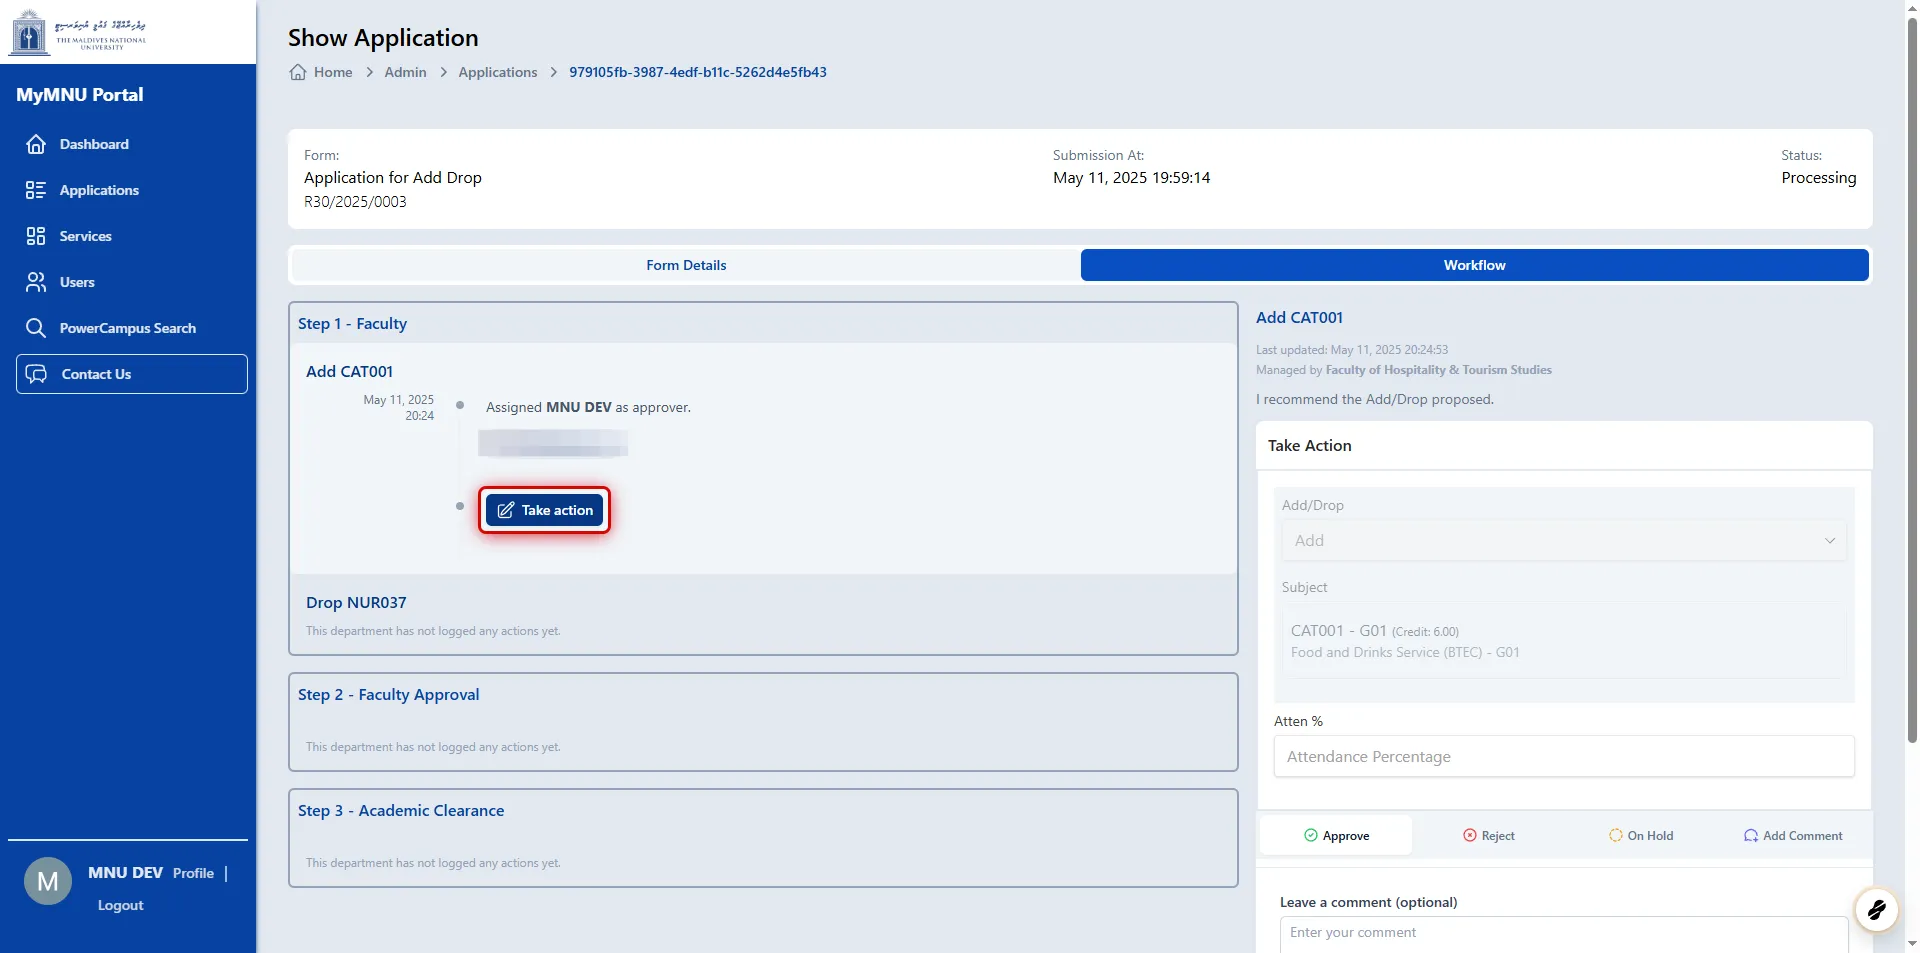1920x953 pixels.
Task: Click the Drop NUR037 heading
Action: 356,602
